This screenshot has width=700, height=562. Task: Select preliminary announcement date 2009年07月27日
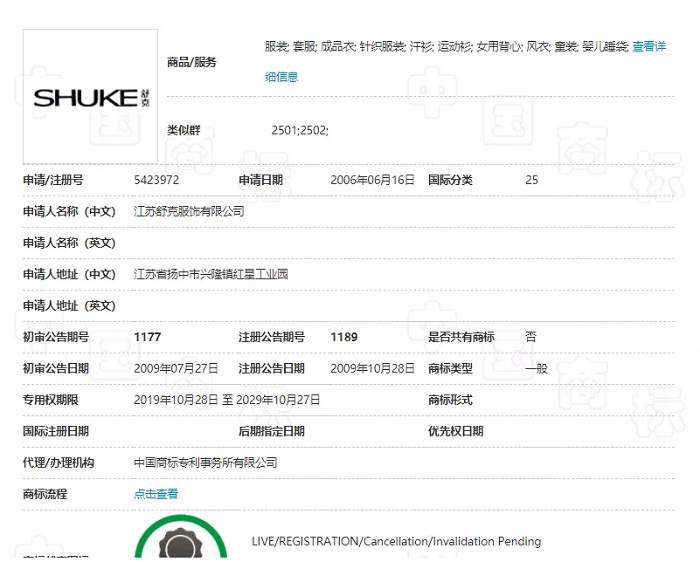pyautogui.click(x=176, y=368)
